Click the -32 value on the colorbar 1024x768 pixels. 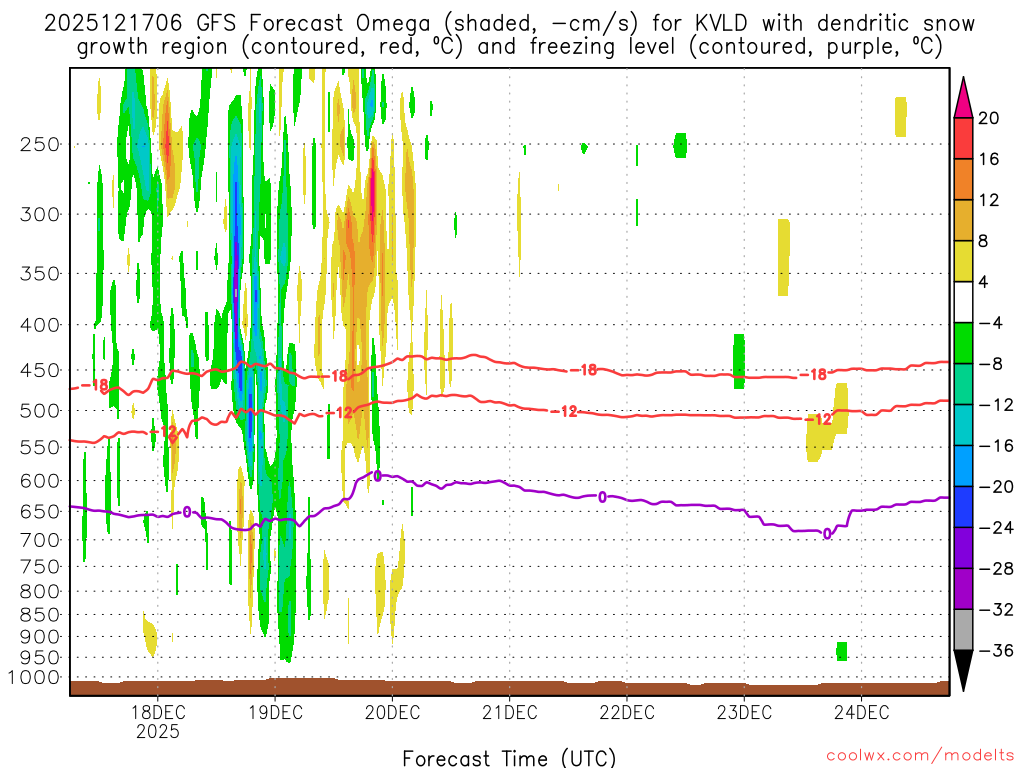point(996,609)
